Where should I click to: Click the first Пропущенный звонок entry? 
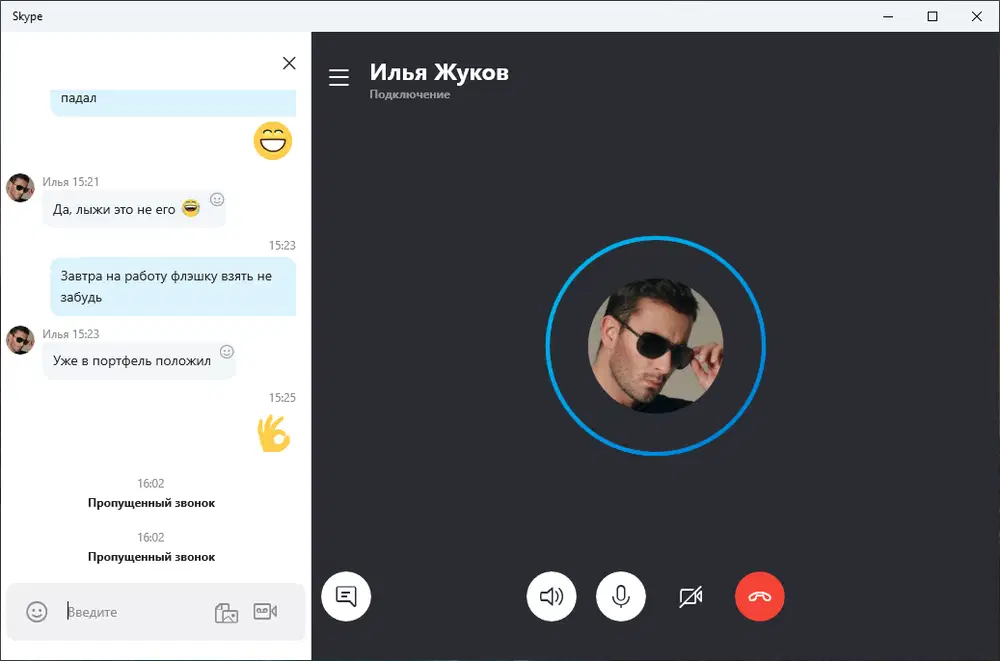[x=151, y=503]
